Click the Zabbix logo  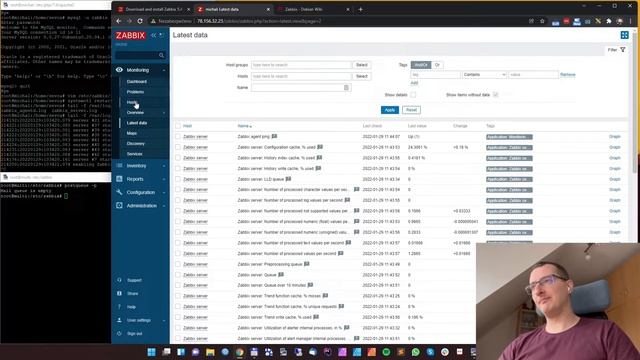pos(130,36)
